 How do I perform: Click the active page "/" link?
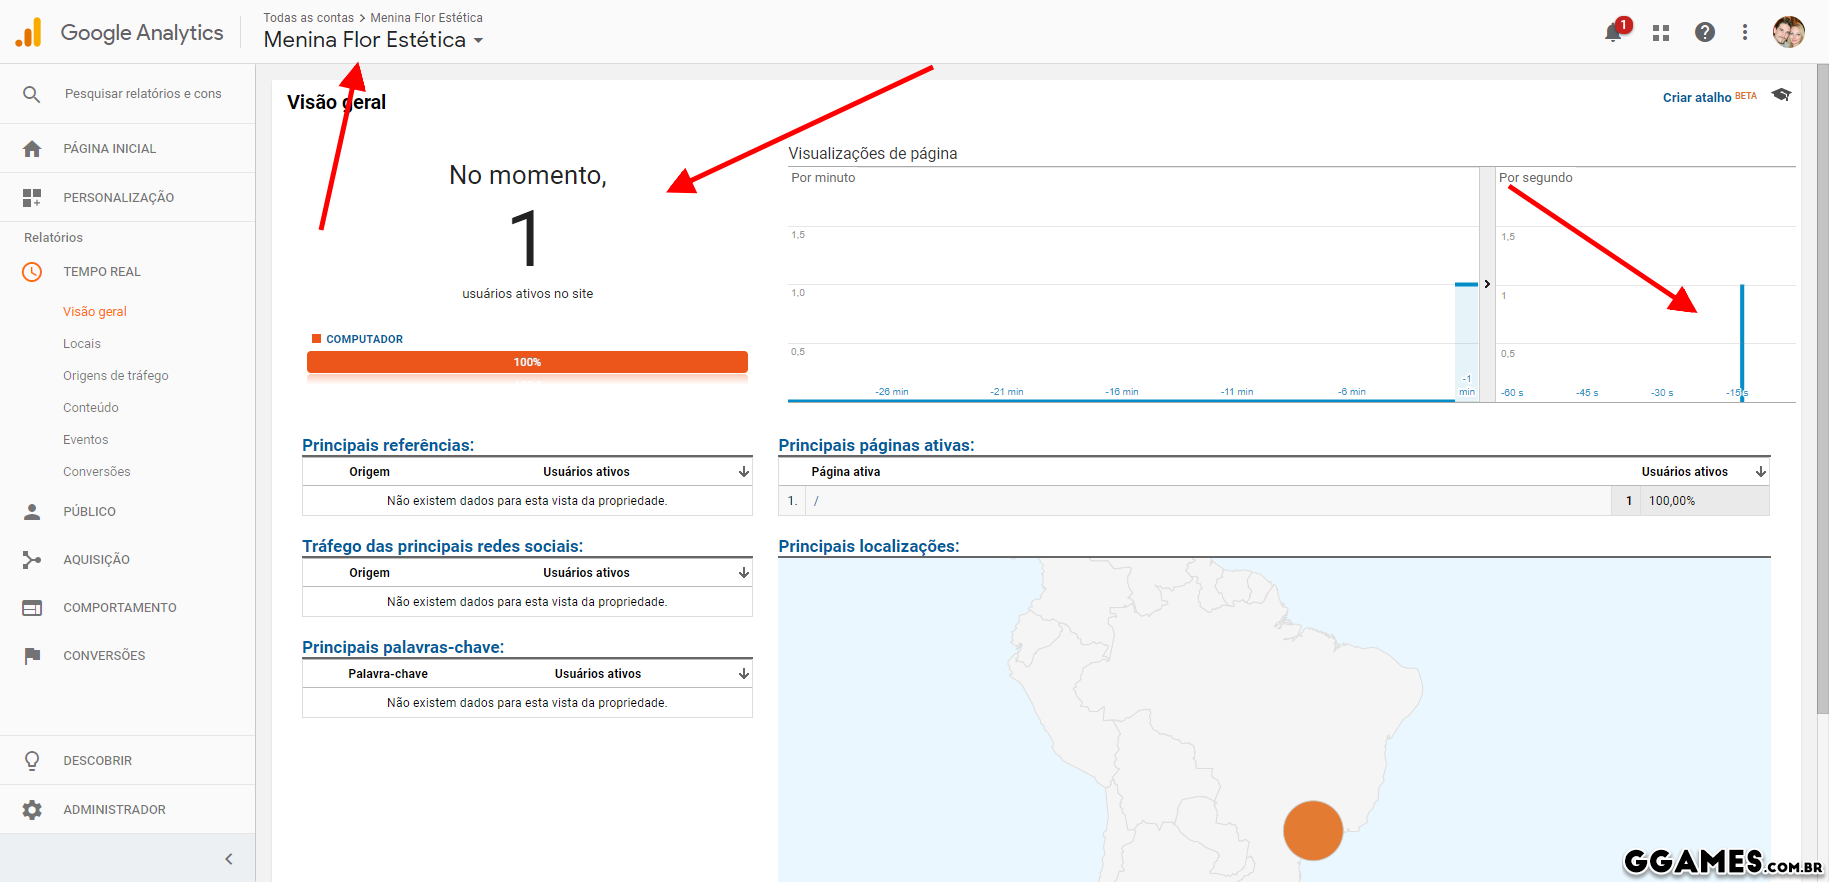coord(816,501)
